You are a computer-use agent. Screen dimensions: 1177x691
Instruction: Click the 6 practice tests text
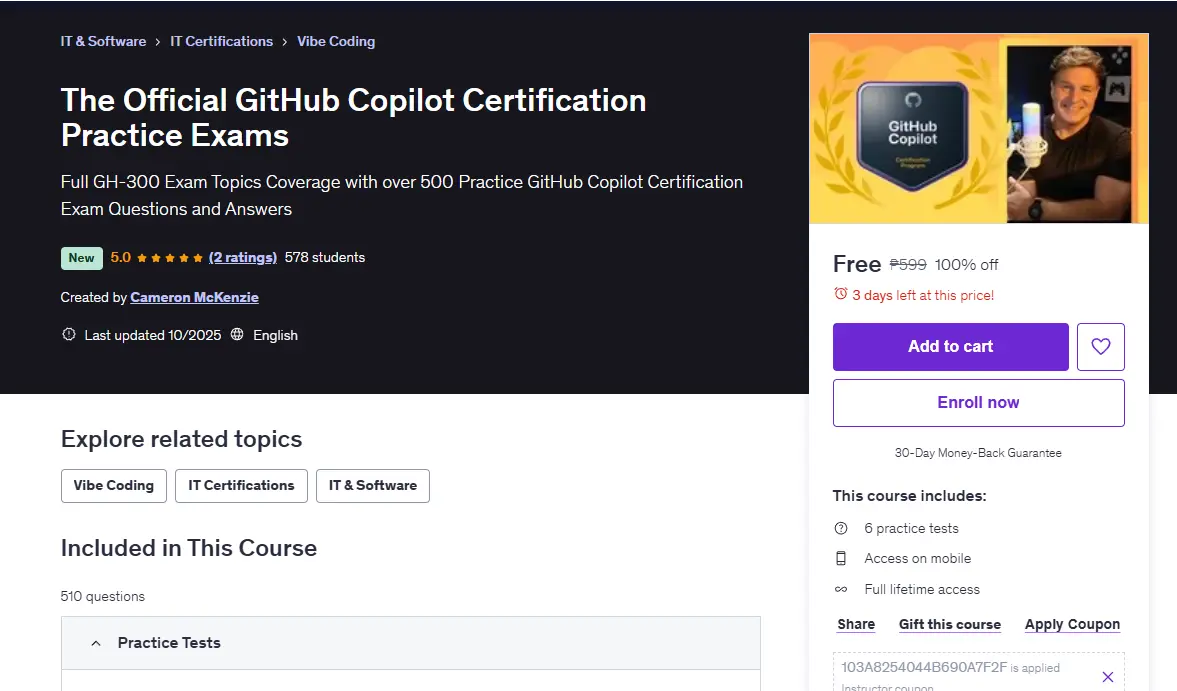[911, 528]
